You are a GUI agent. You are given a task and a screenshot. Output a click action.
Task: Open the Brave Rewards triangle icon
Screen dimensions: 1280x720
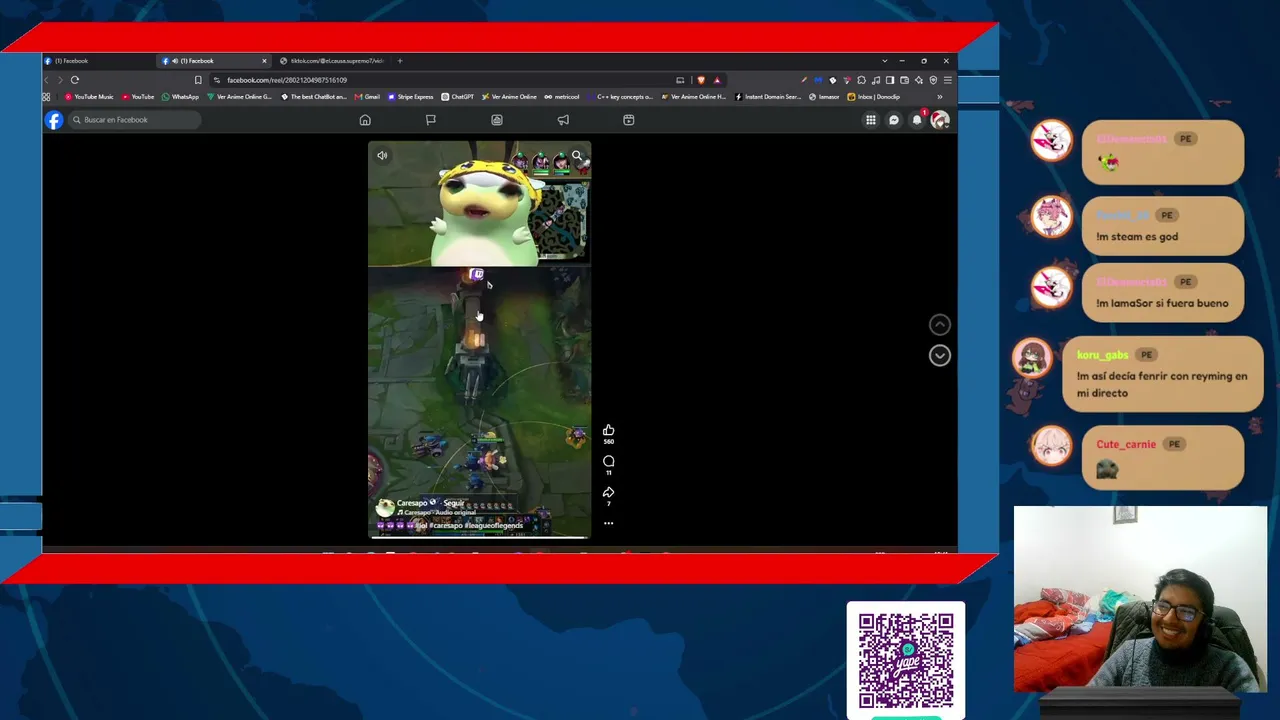pos(716,80)
